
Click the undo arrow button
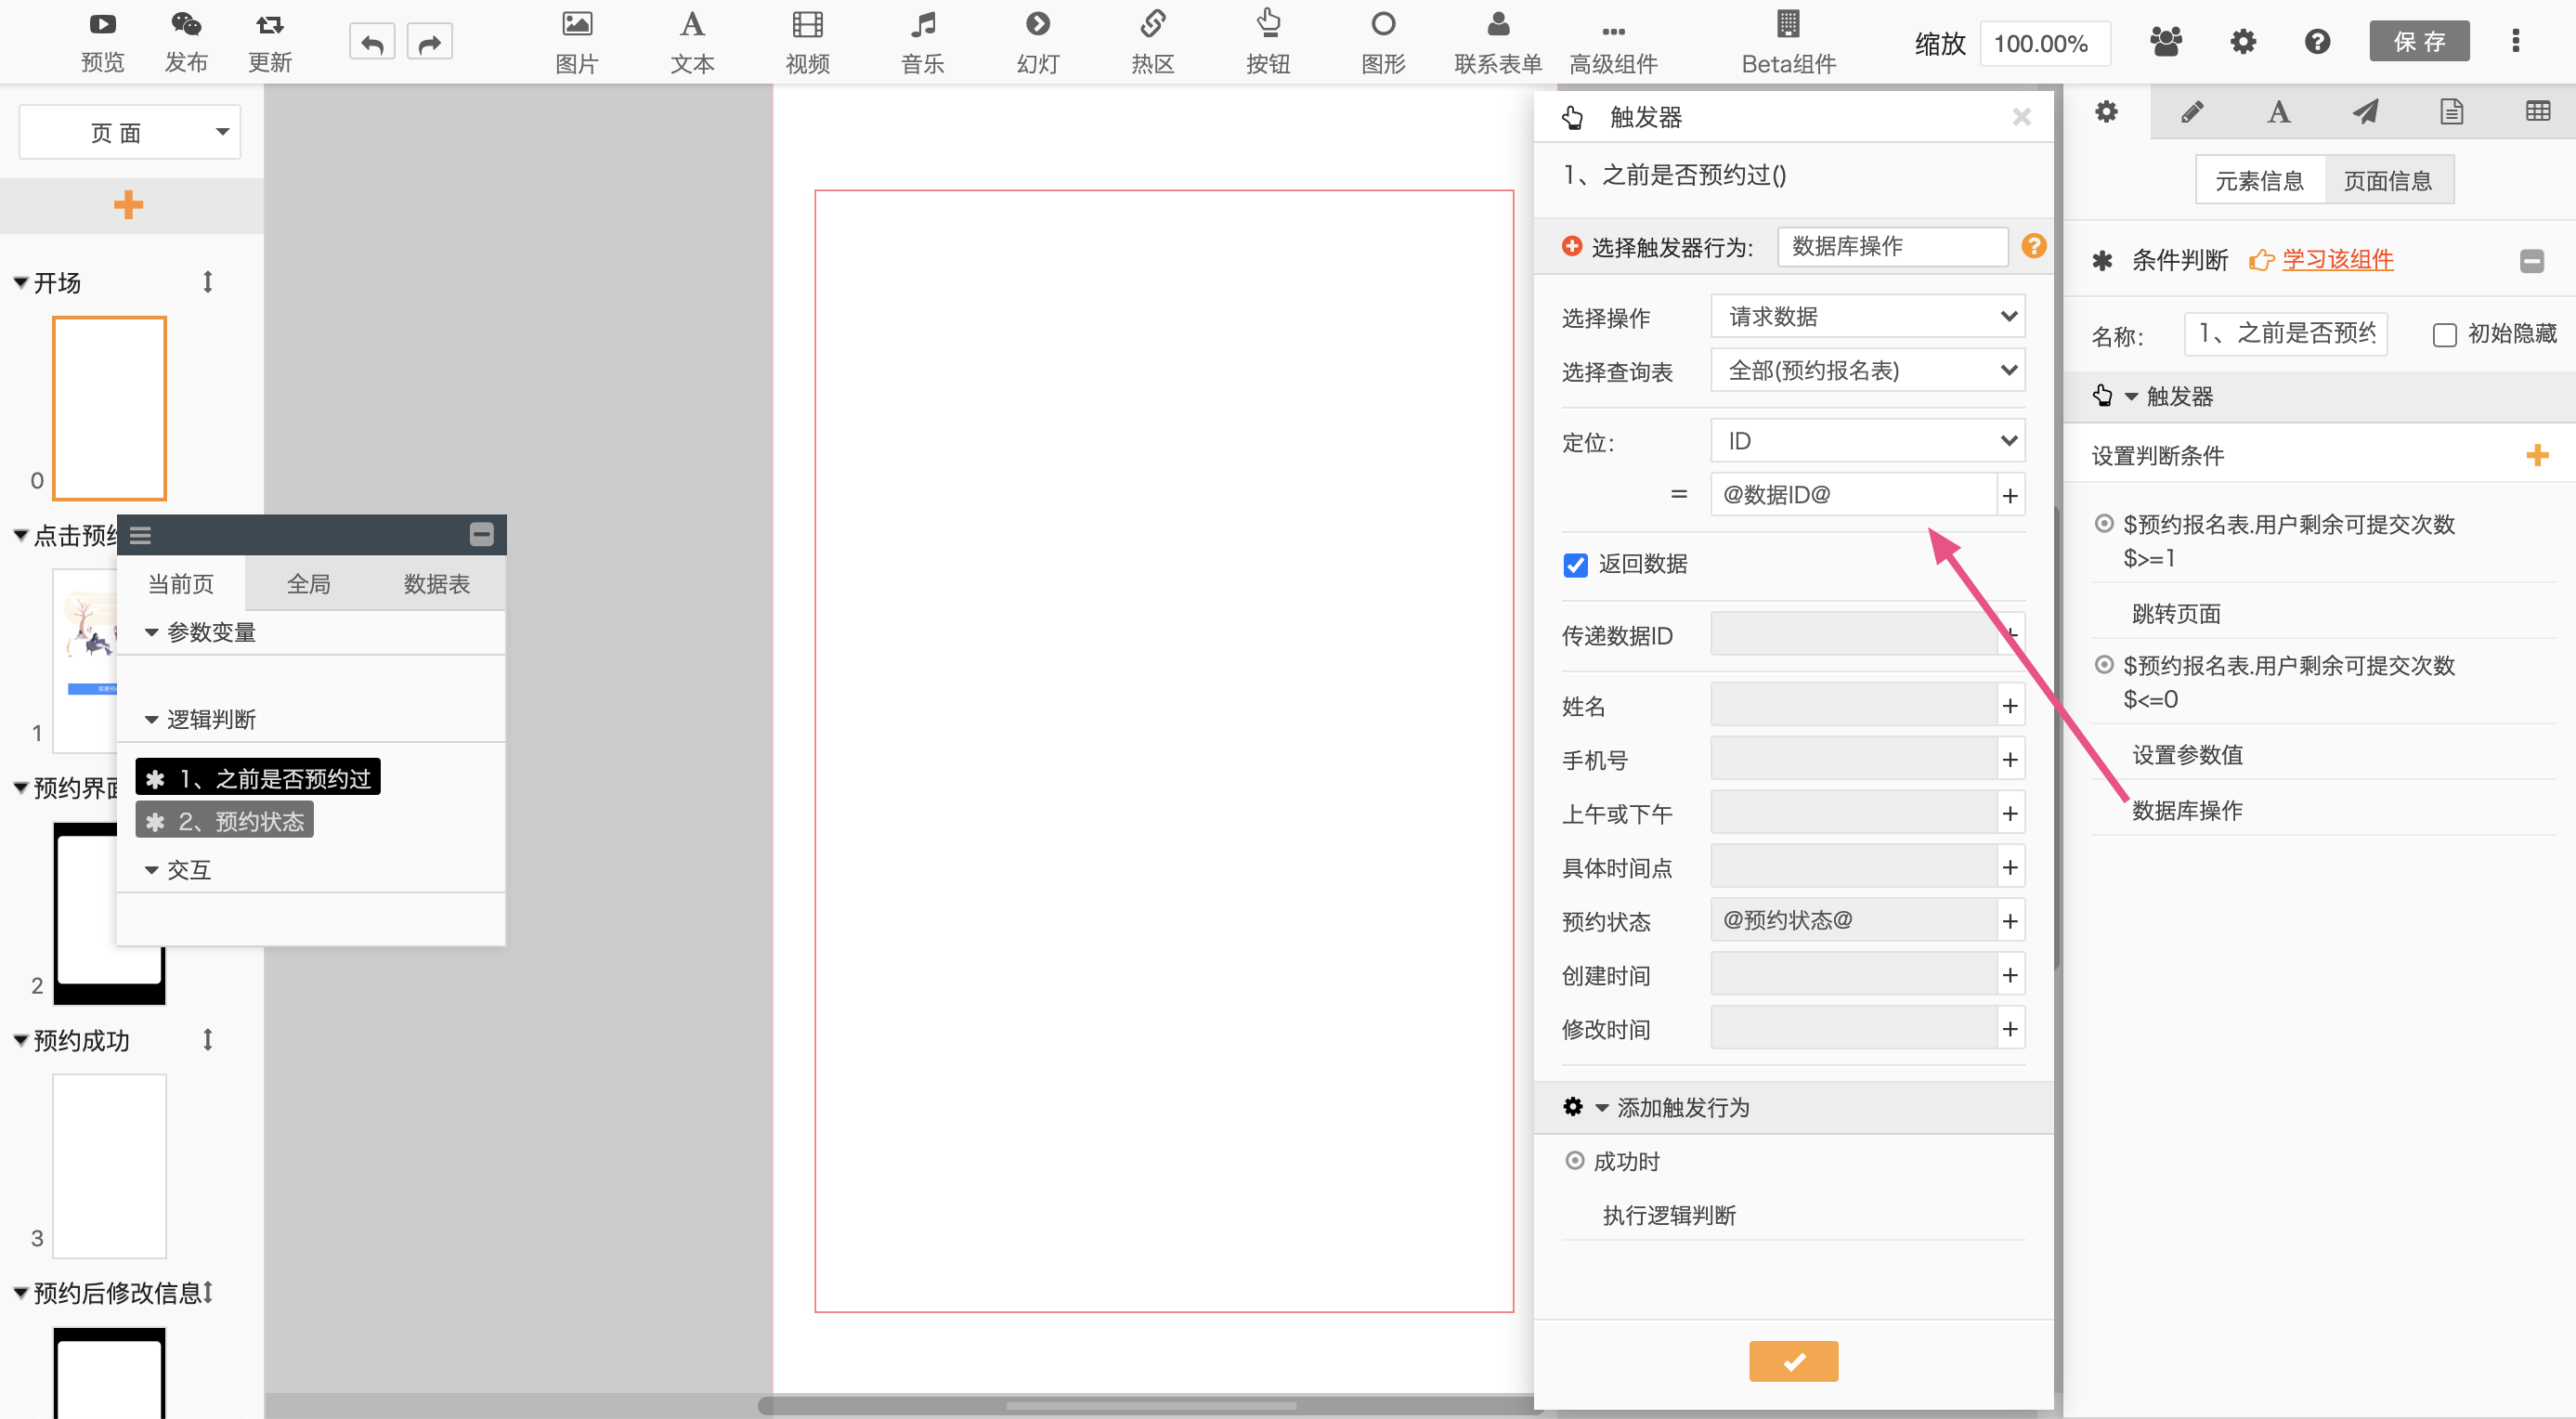[372, 43]
